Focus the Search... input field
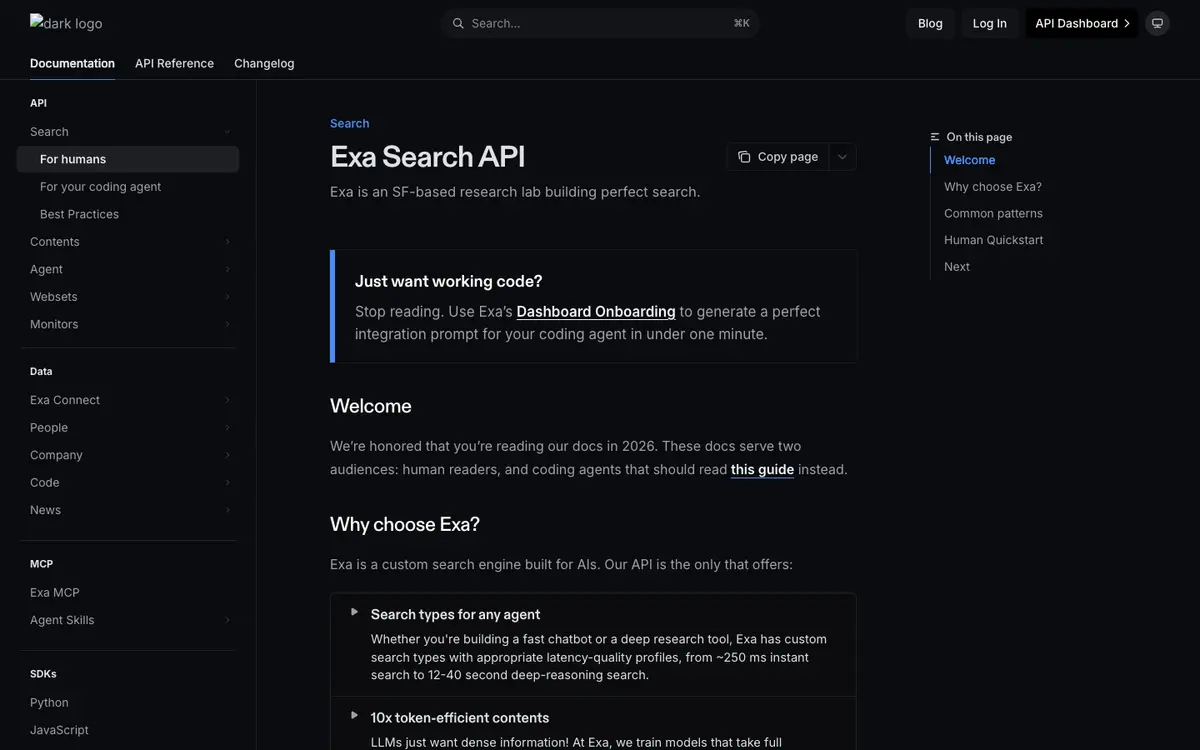 click(600, 23)
